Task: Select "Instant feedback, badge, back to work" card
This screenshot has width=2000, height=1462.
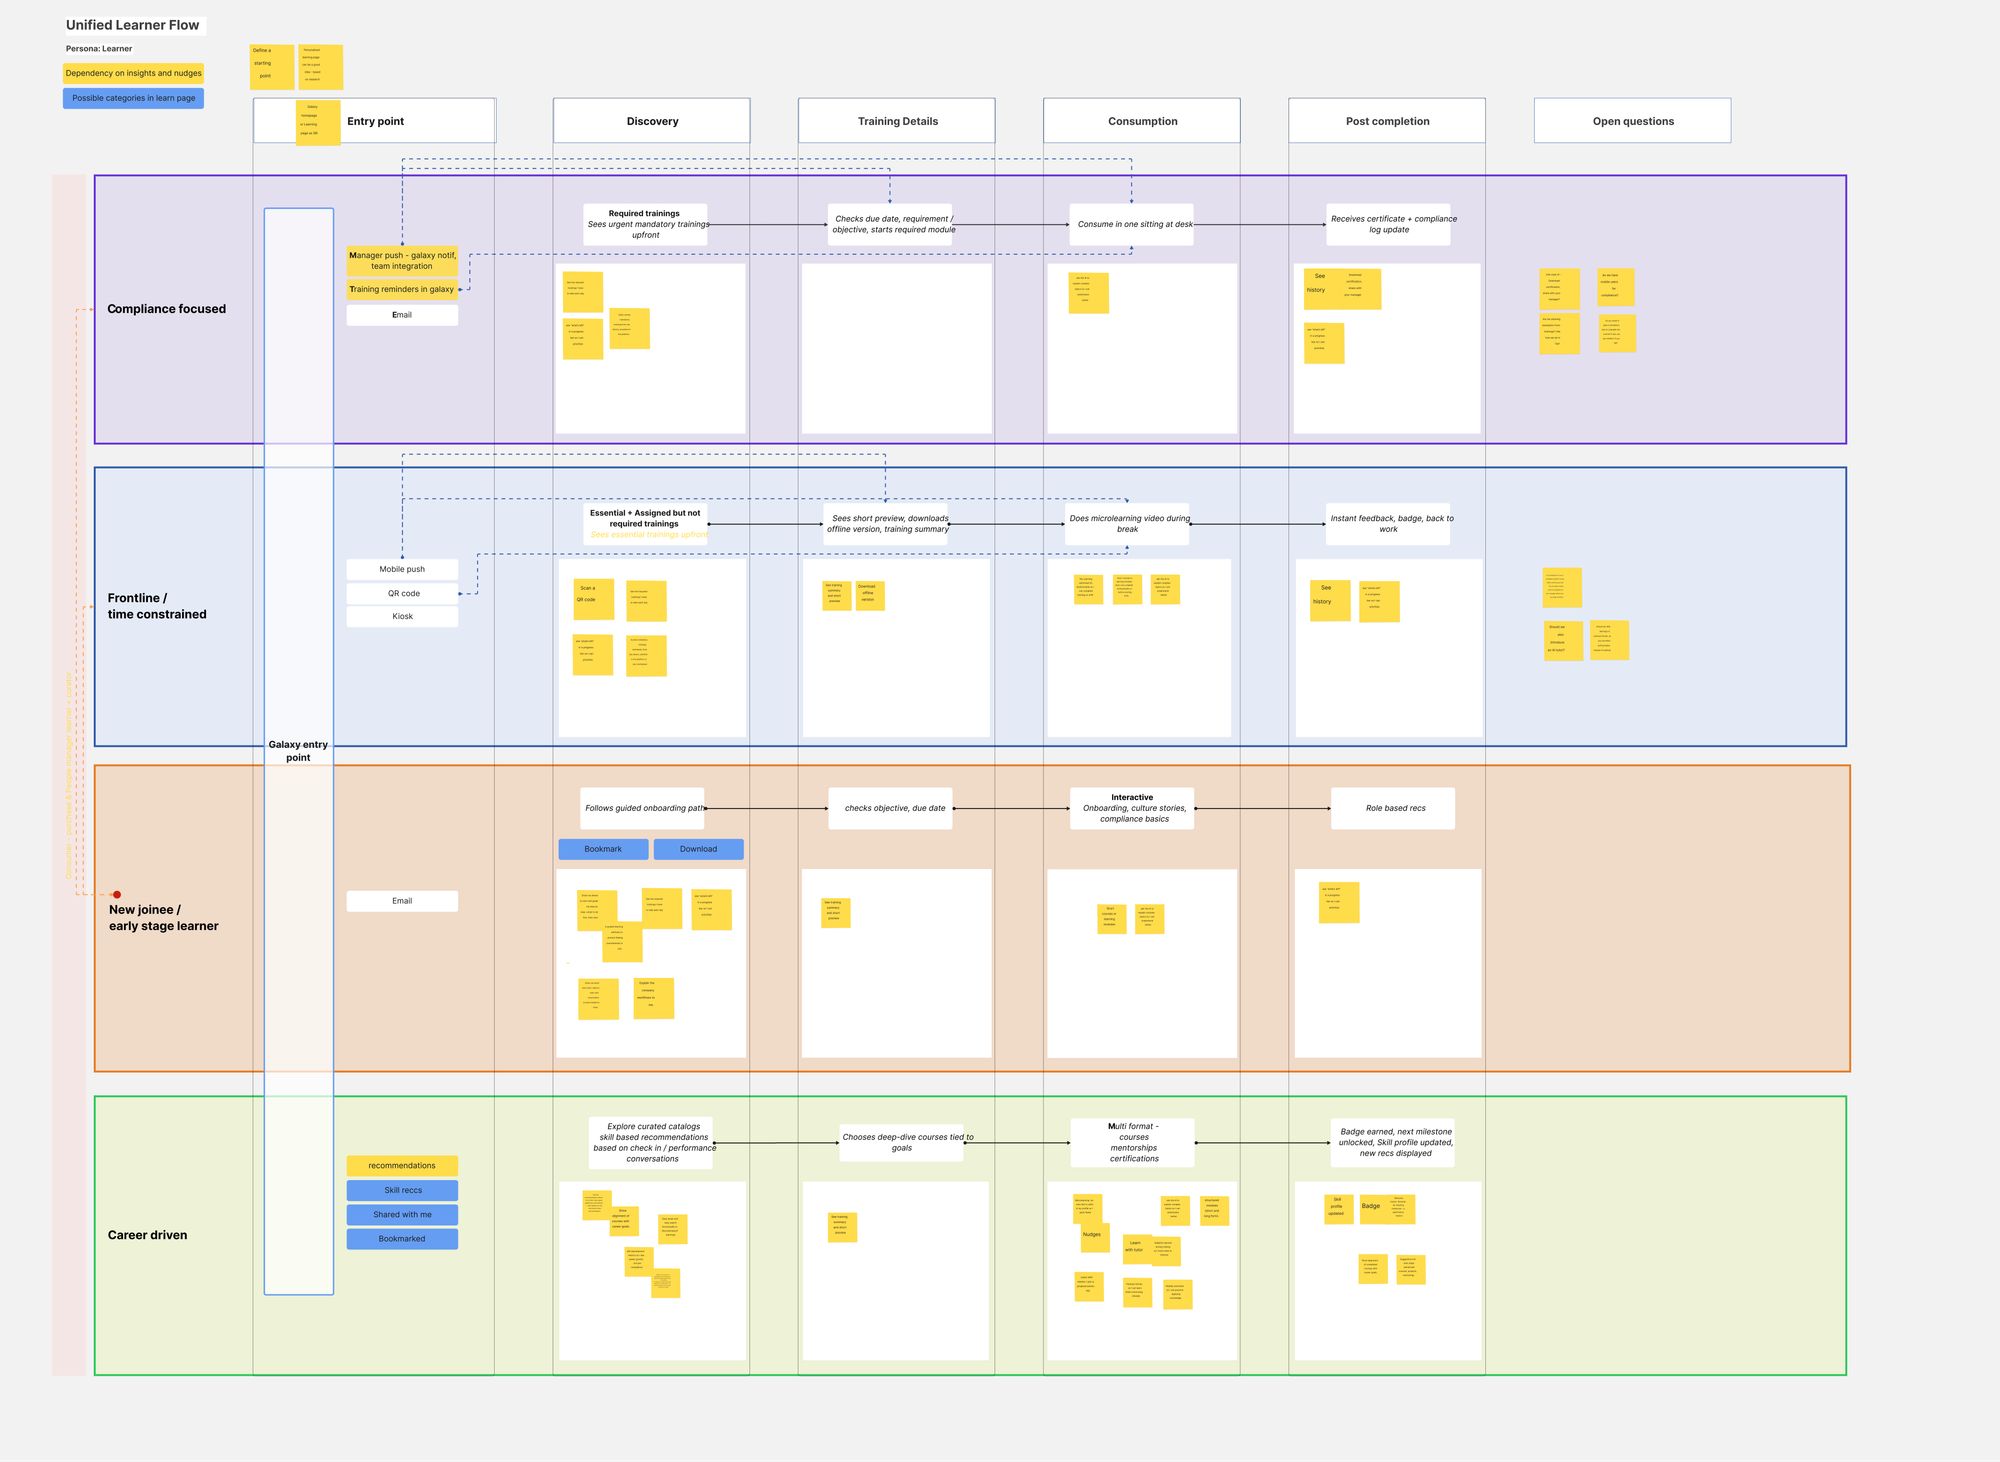Action: (1388, 524)
